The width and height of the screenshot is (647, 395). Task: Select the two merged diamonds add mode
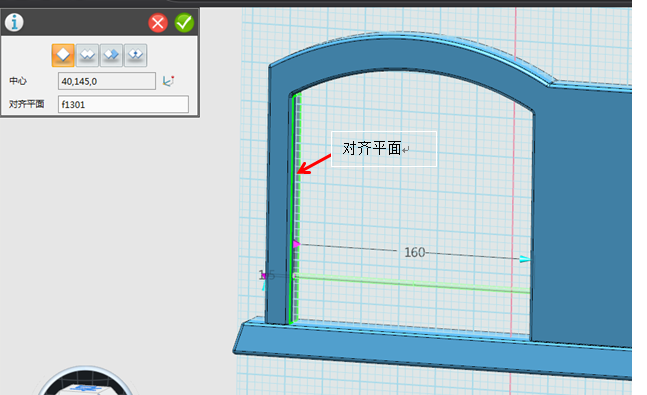click(87, 55)
